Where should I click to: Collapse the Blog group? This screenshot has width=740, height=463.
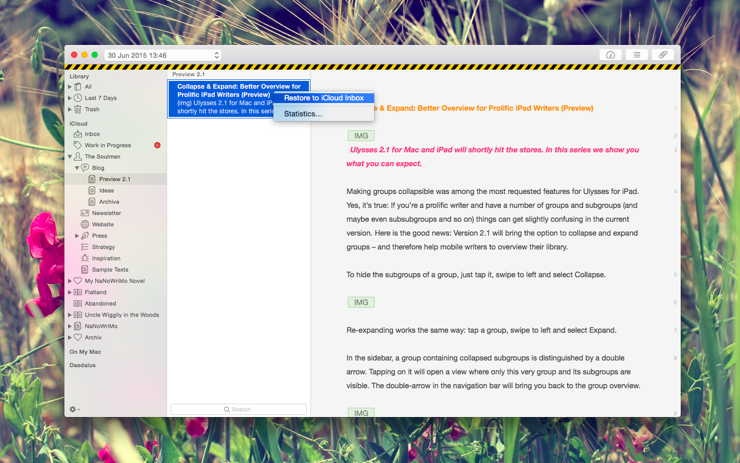tap(77, 168)
